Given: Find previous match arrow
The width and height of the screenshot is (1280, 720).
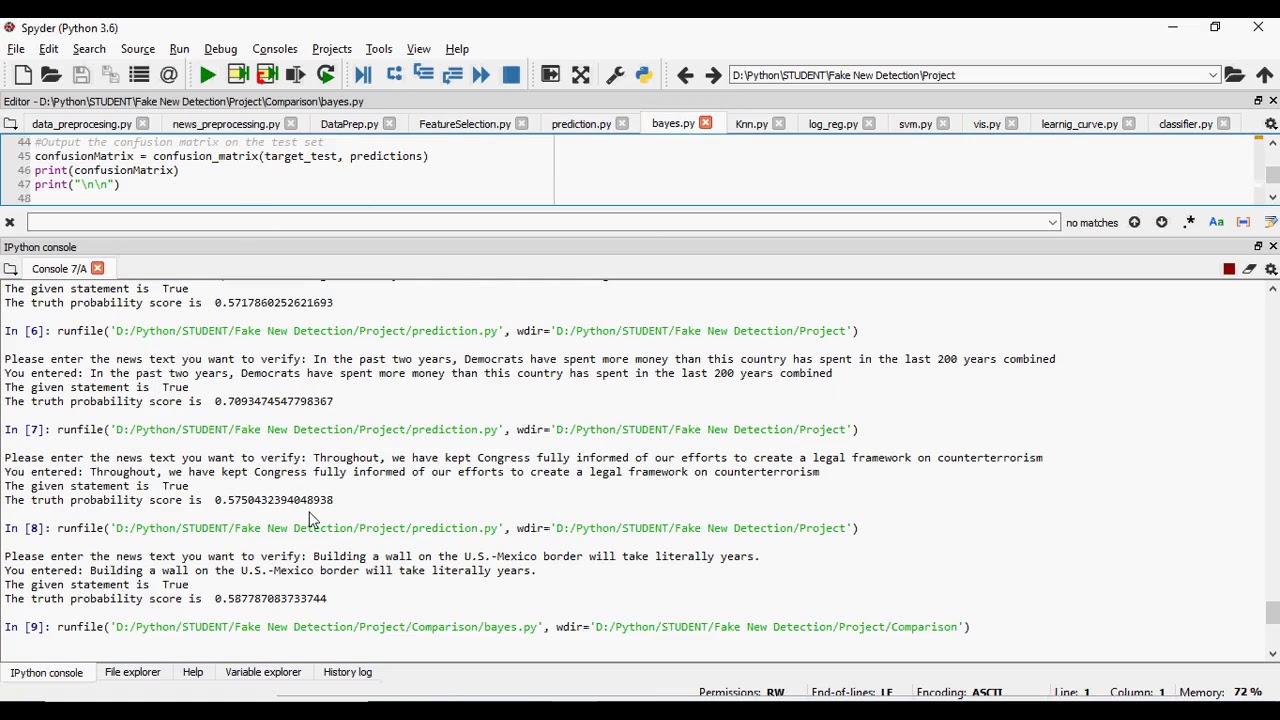Looking at the screenshot, I should [1134, 222].
